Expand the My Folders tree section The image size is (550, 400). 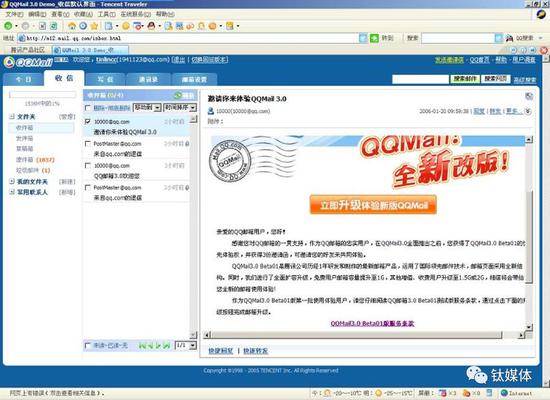tap(12, 181)
